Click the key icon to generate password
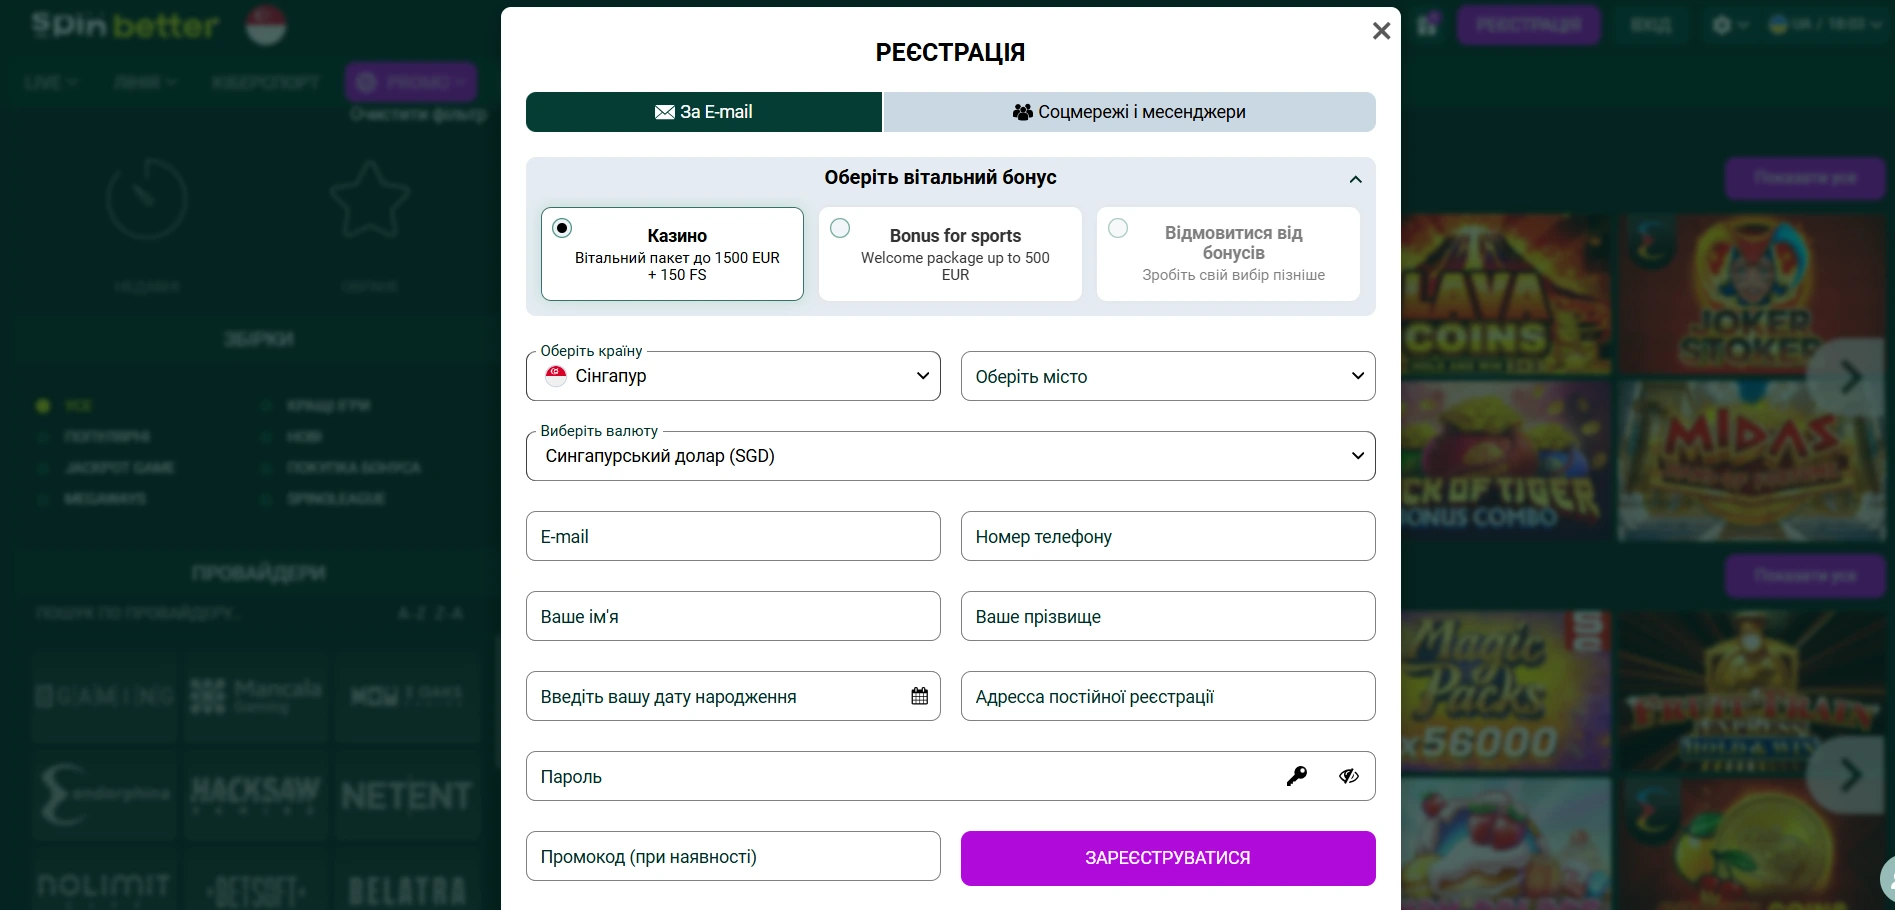The height and width of the screenshot is (910, 1895). 1296,776
